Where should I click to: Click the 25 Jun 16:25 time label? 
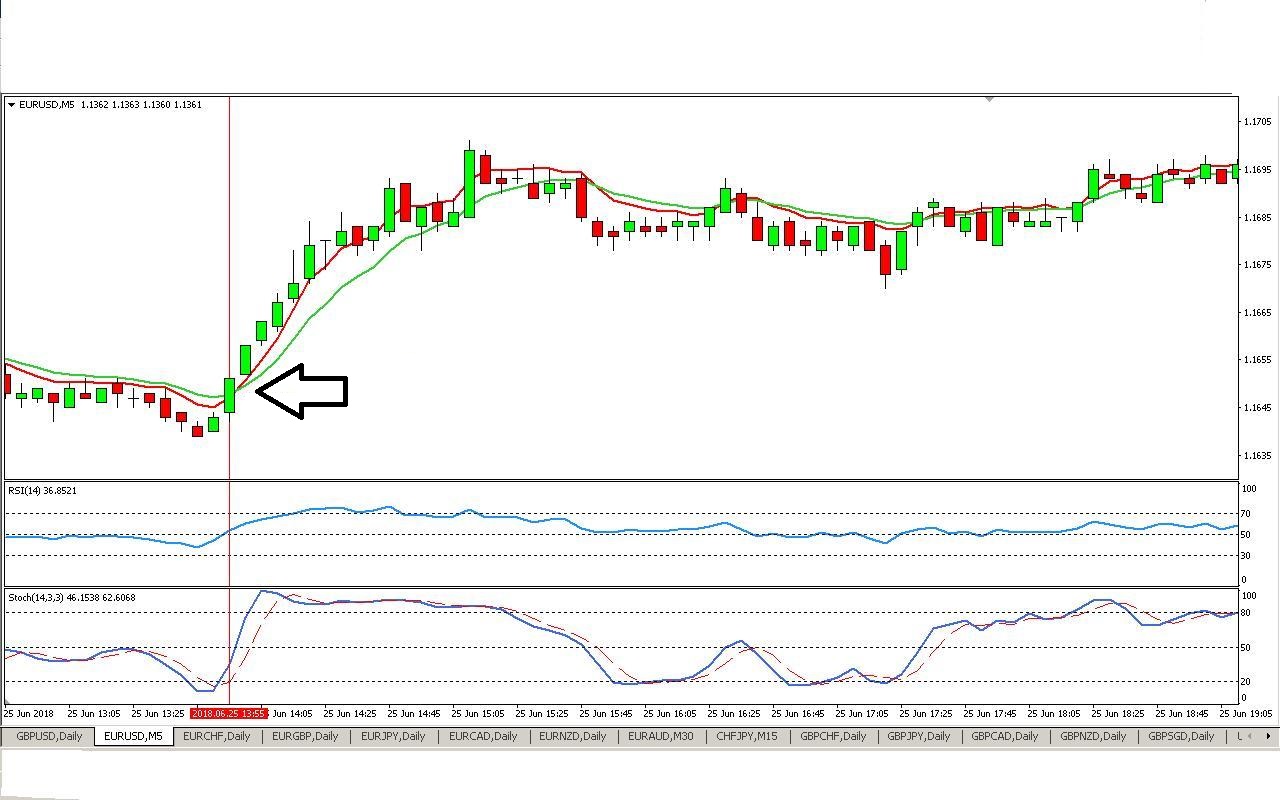point(734,713)
